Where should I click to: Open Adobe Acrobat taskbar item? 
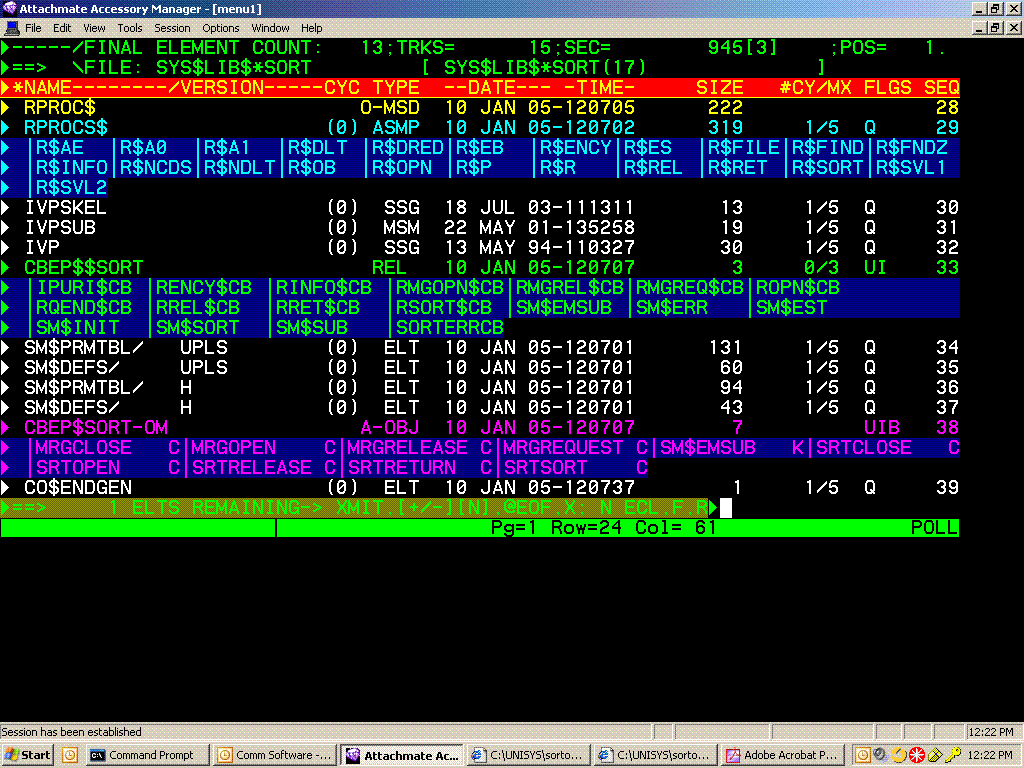coord(780,755)
